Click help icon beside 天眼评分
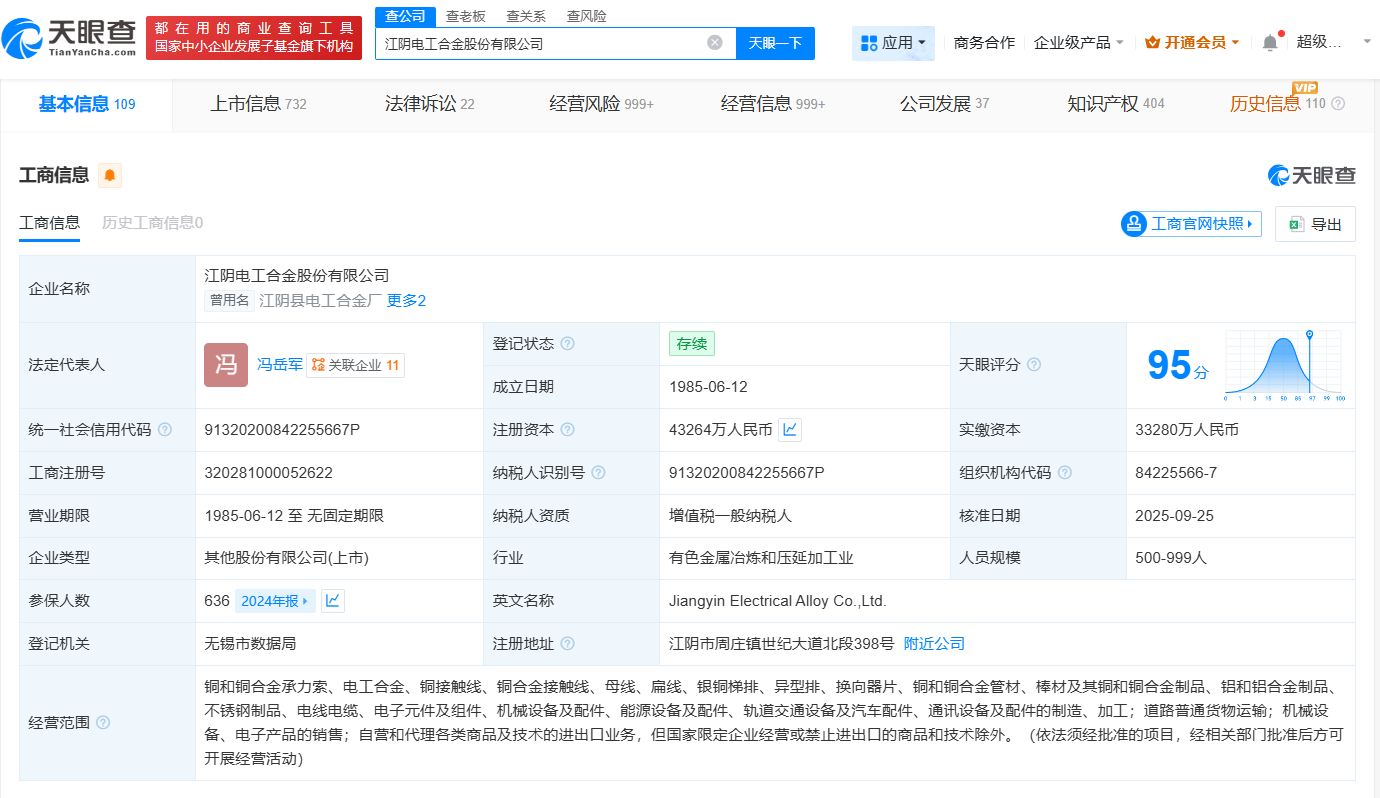Image resolution: width=1380 pixels, height=798 pixels. click(x=1034, y=365)
